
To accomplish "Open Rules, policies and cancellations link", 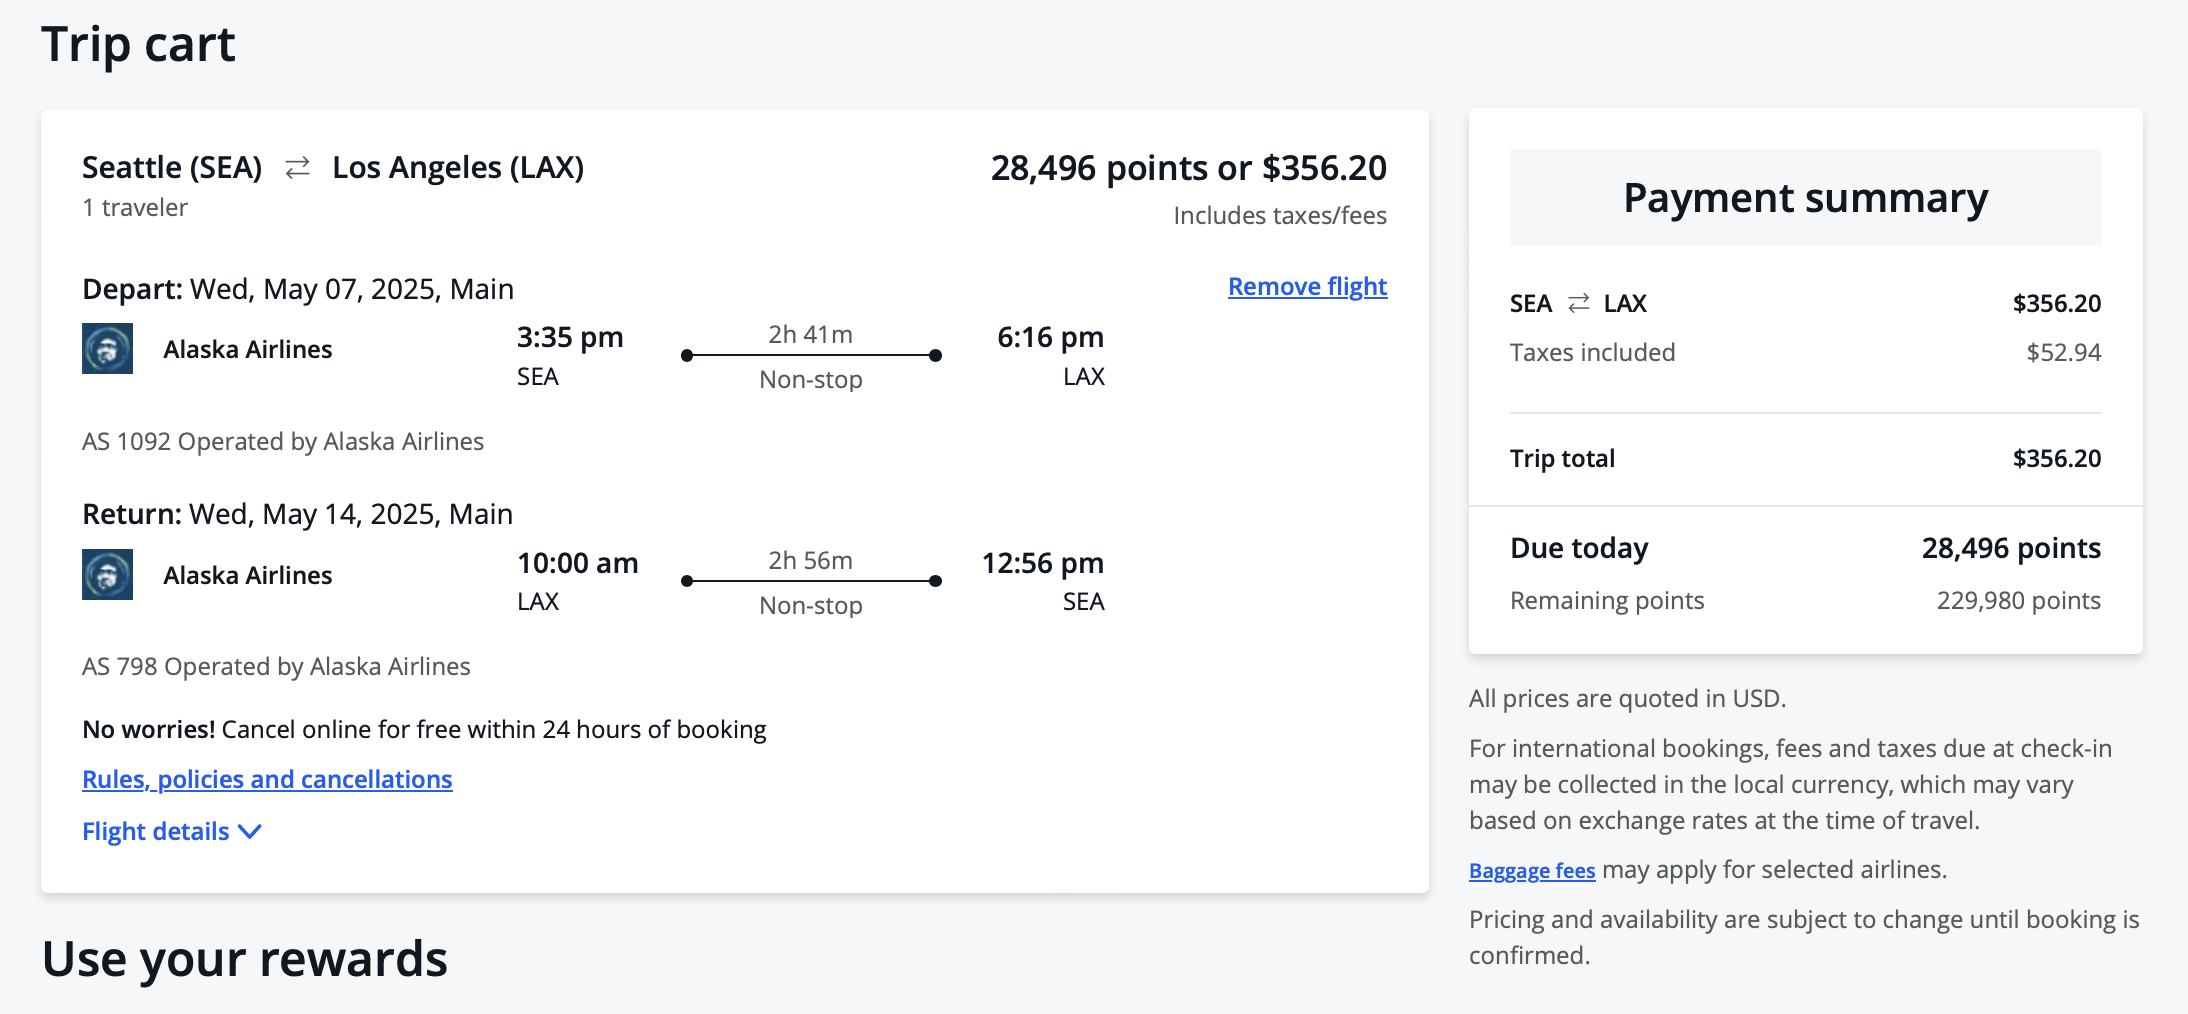I will [267, 779].
